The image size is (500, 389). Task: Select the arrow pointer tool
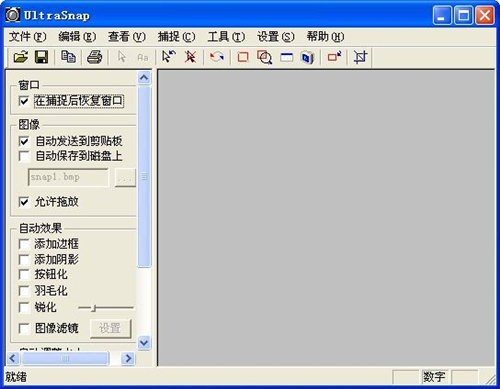click(x=122, y=57)
